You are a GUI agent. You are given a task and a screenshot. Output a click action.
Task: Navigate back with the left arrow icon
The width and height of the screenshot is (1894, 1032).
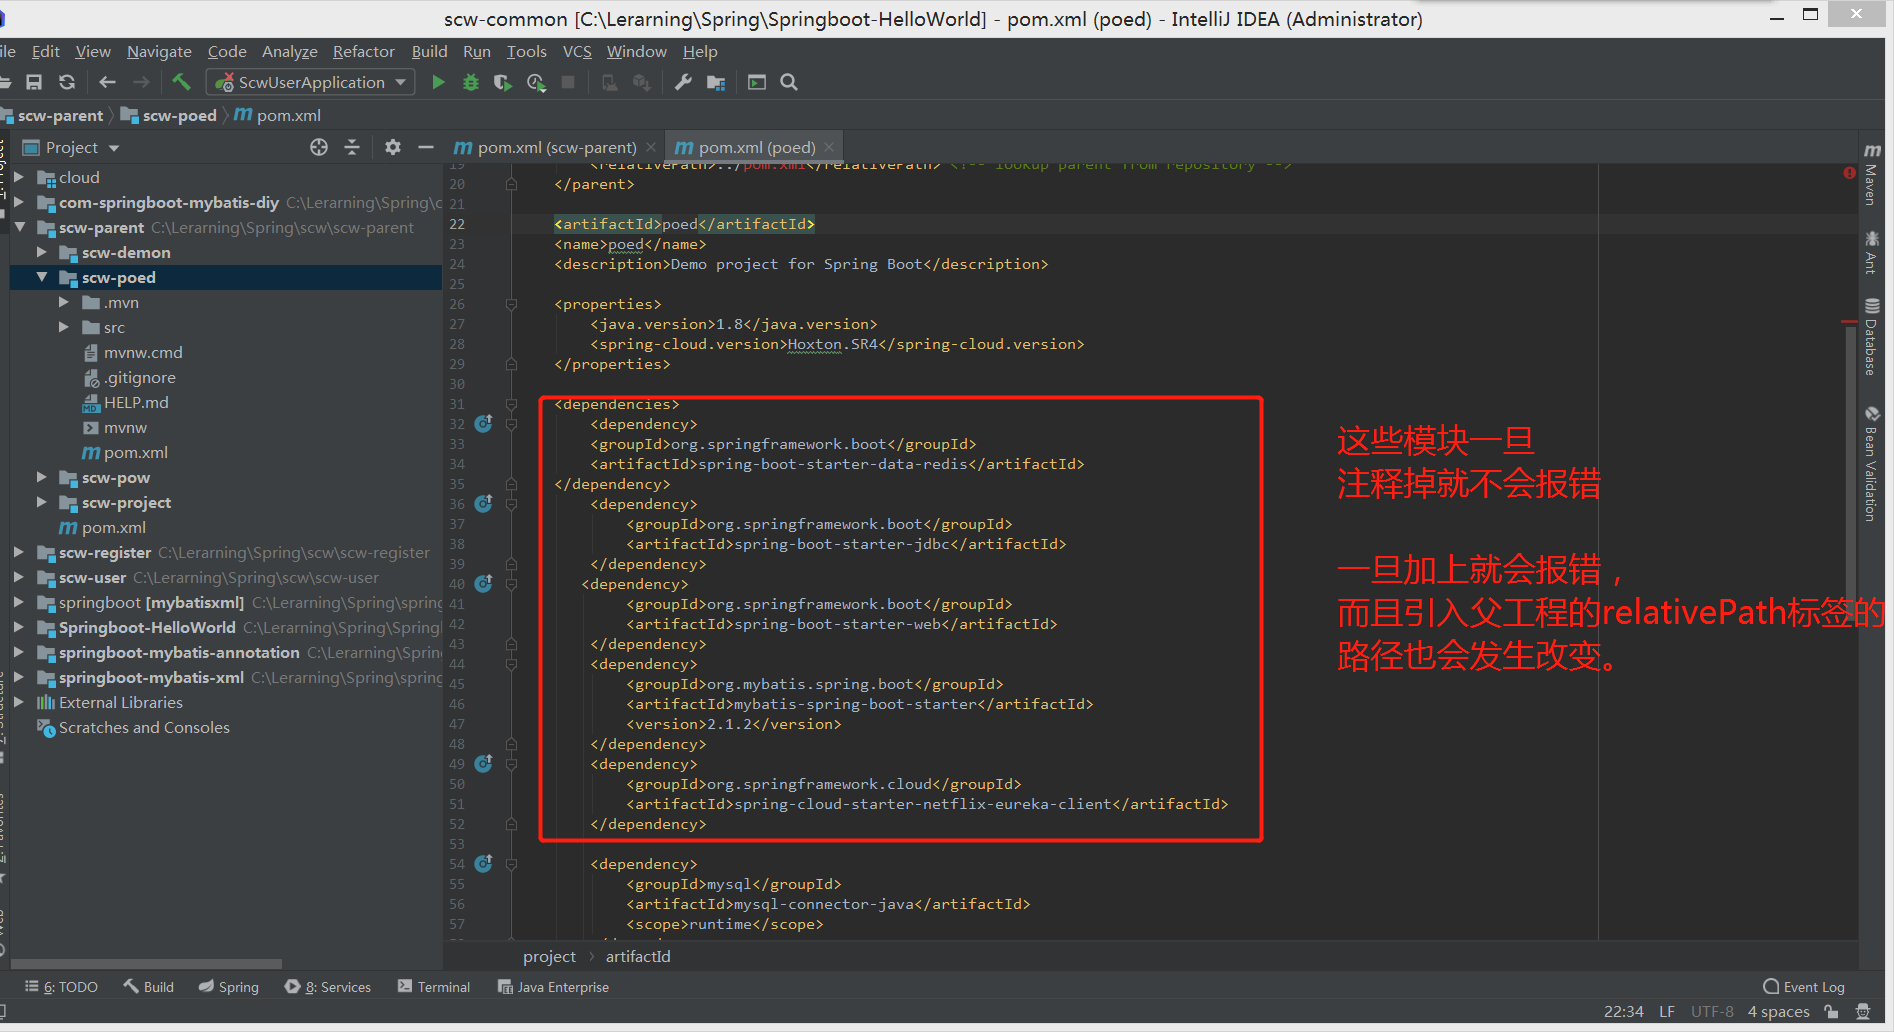107,82
